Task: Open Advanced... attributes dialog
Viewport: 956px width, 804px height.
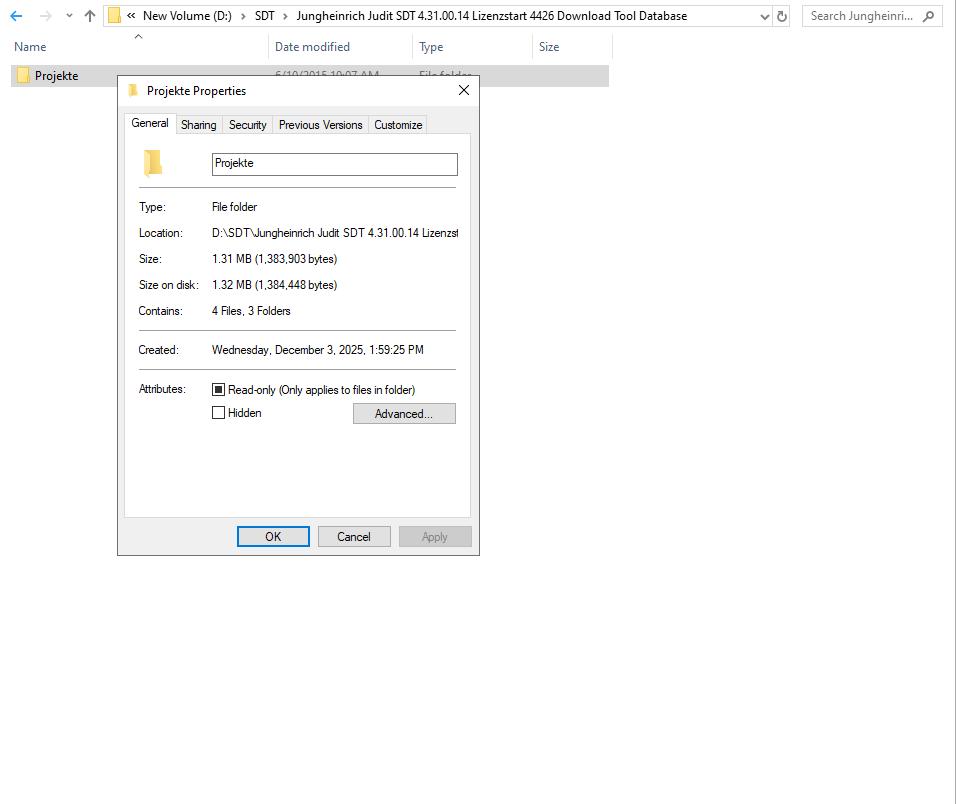Action: 404,413
